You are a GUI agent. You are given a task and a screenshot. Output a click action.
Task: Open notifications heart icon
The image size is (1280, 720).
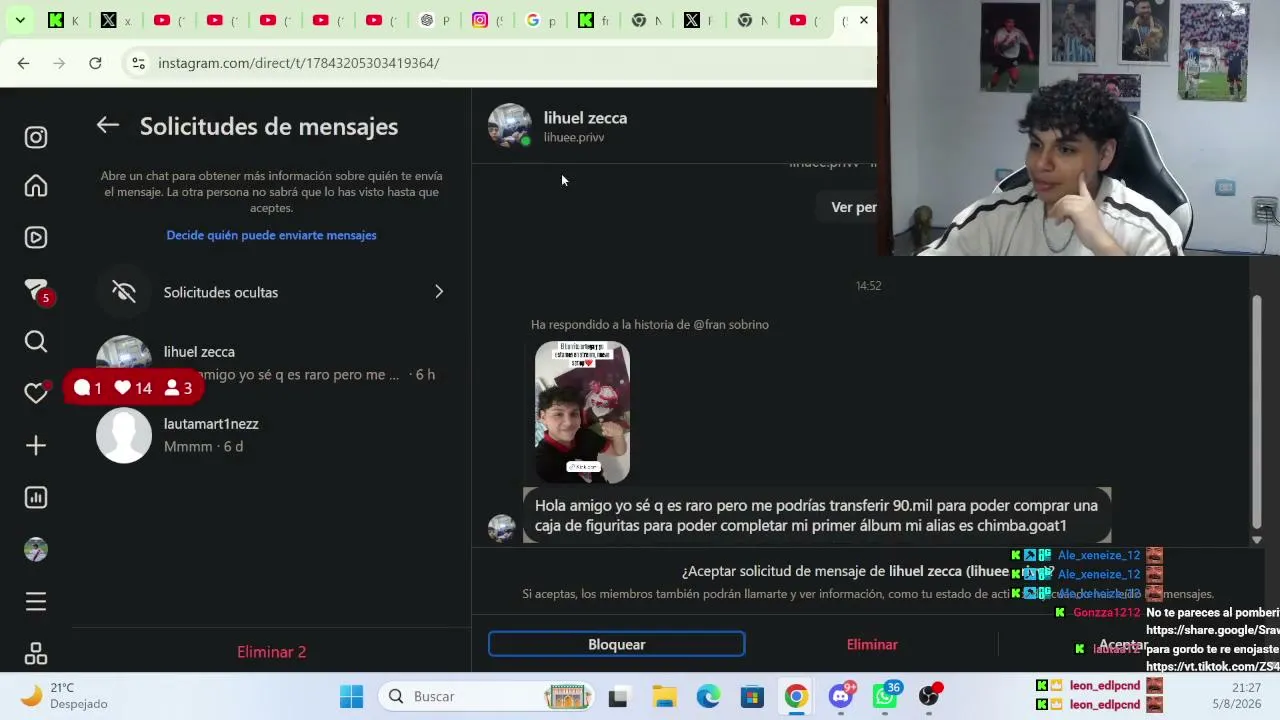[36, 394]
